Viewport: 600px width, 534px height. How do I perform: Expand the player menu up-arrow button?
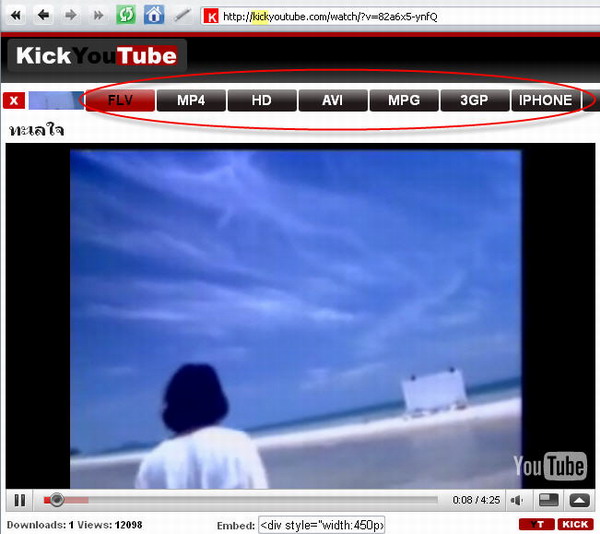click(x=579, y=500)
